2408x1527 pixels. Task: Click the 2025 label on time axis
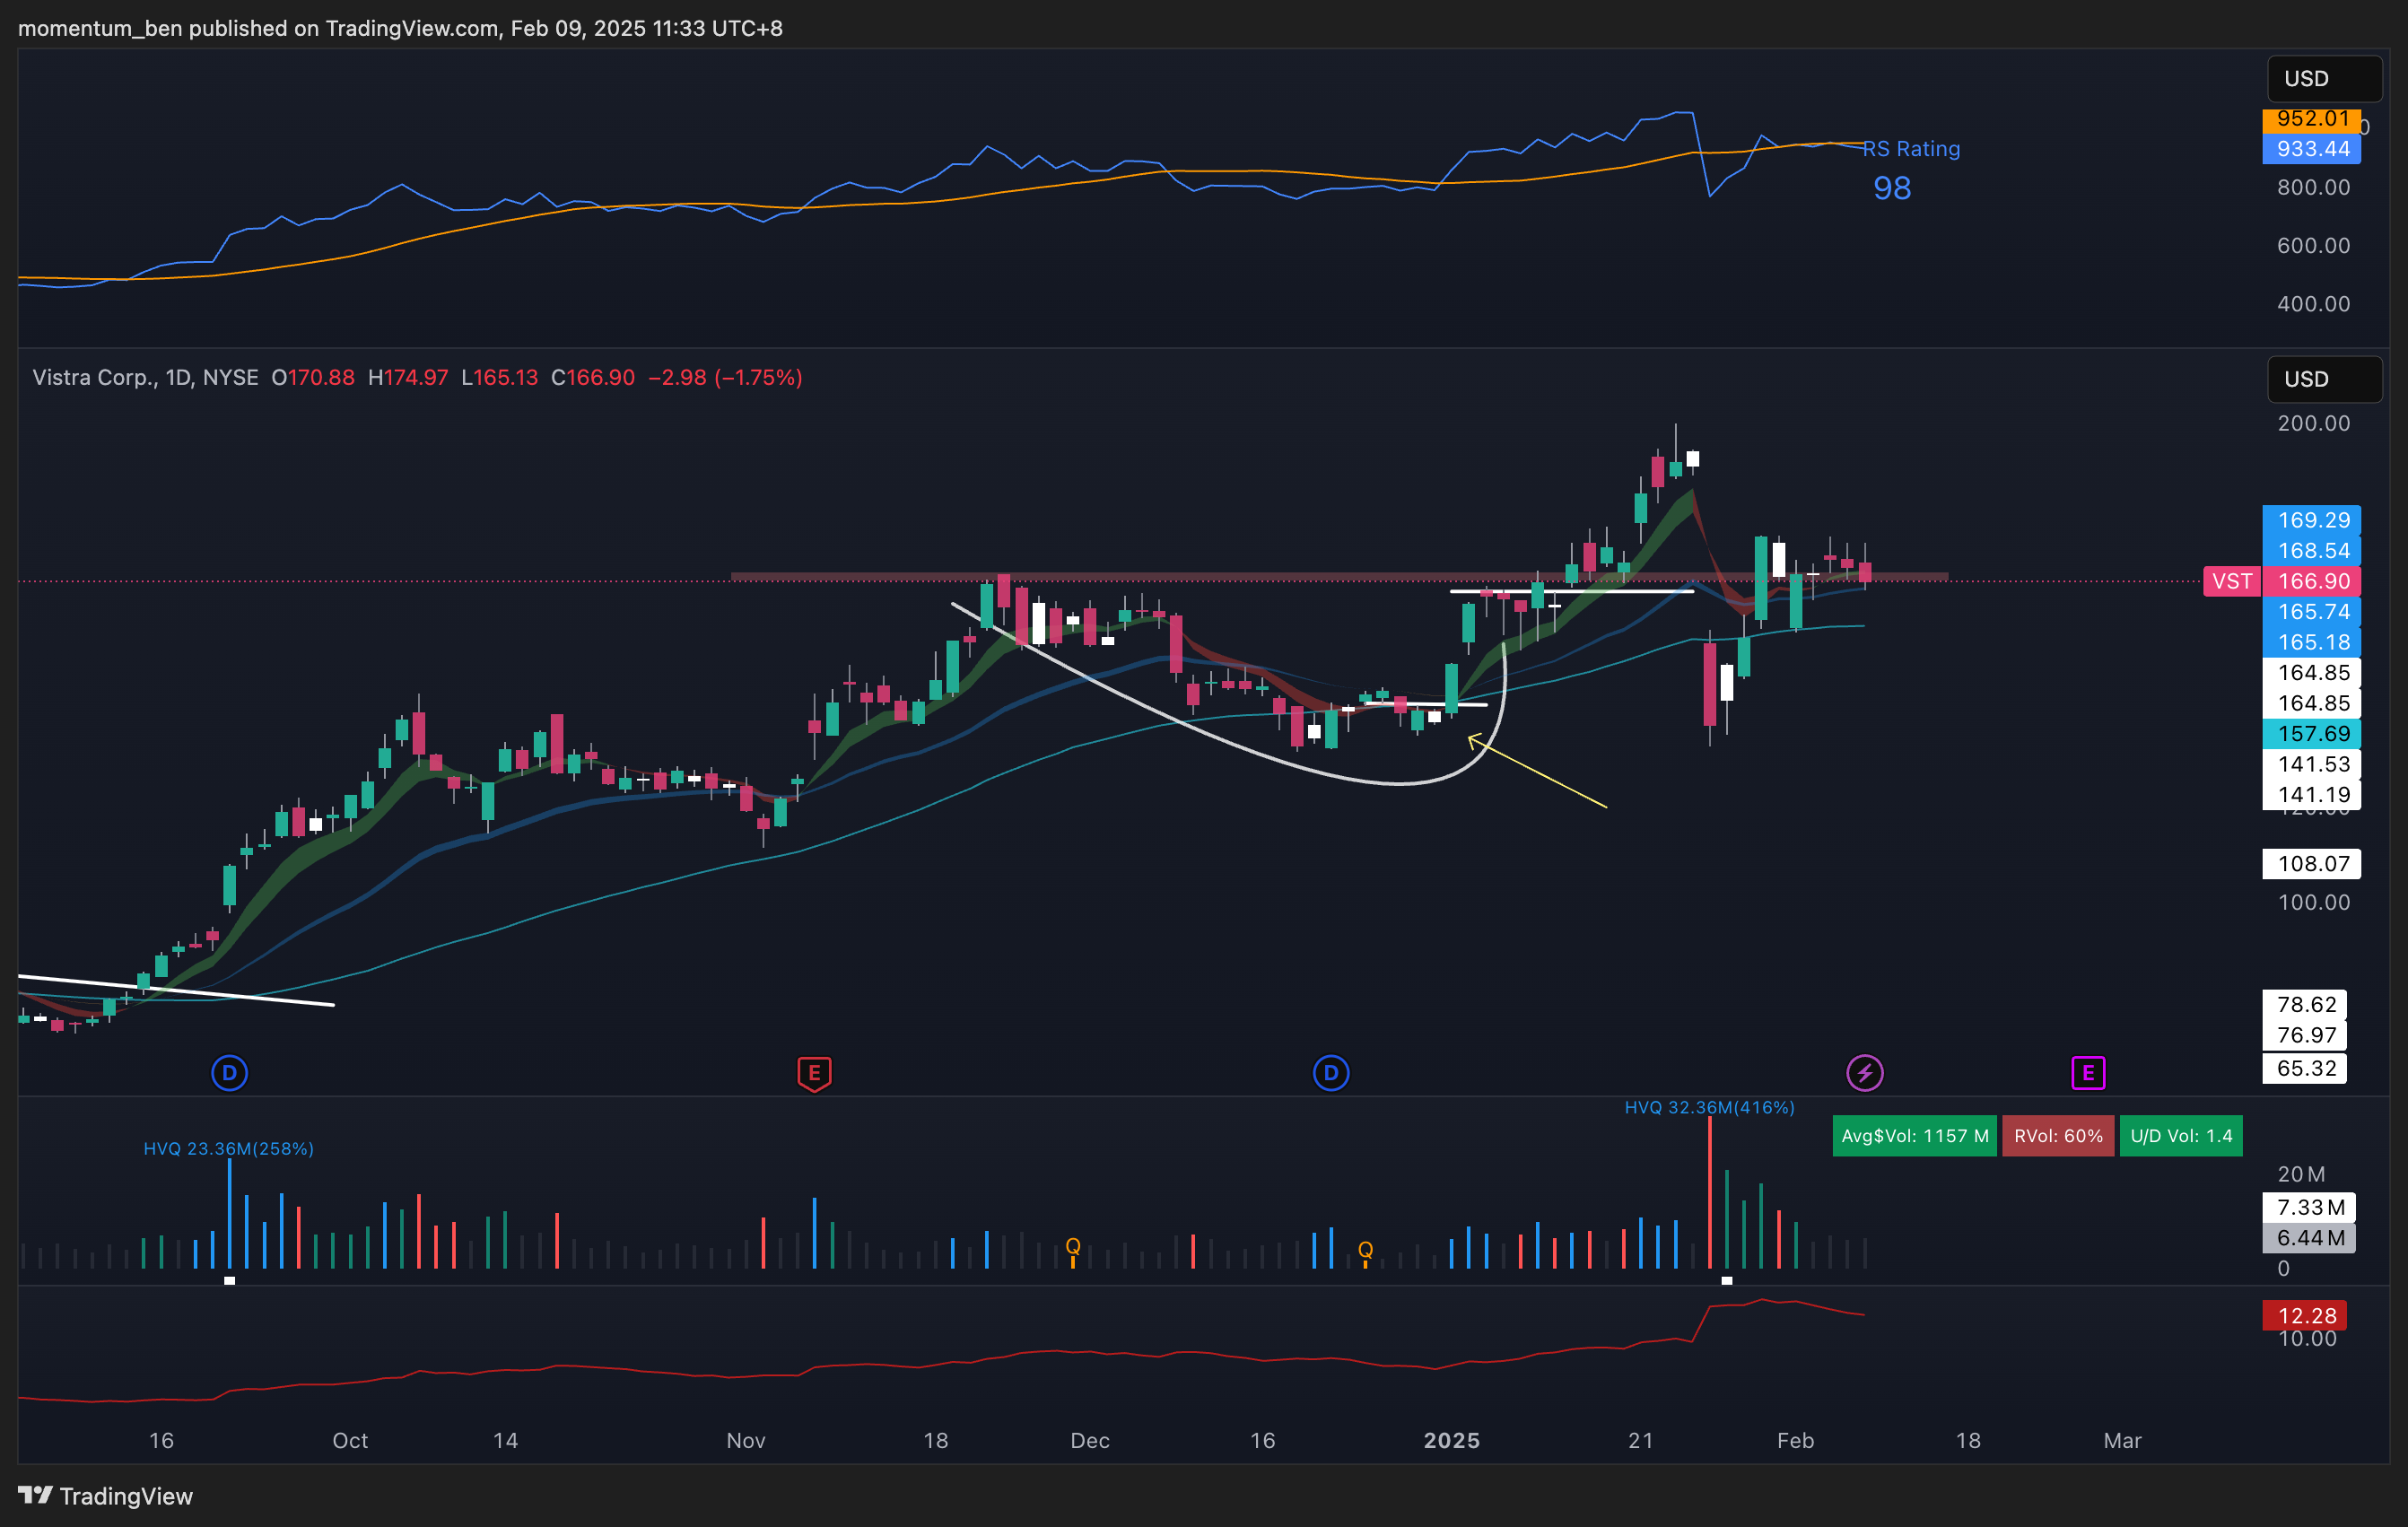[1451, 1440]
